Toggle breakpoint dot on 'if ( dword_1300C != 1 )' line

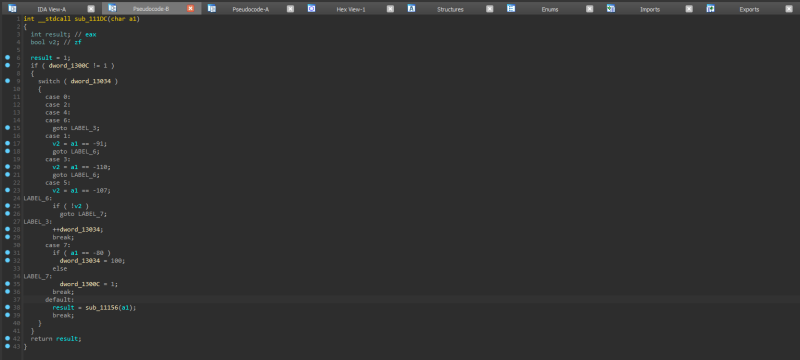[x=7, y=65]
